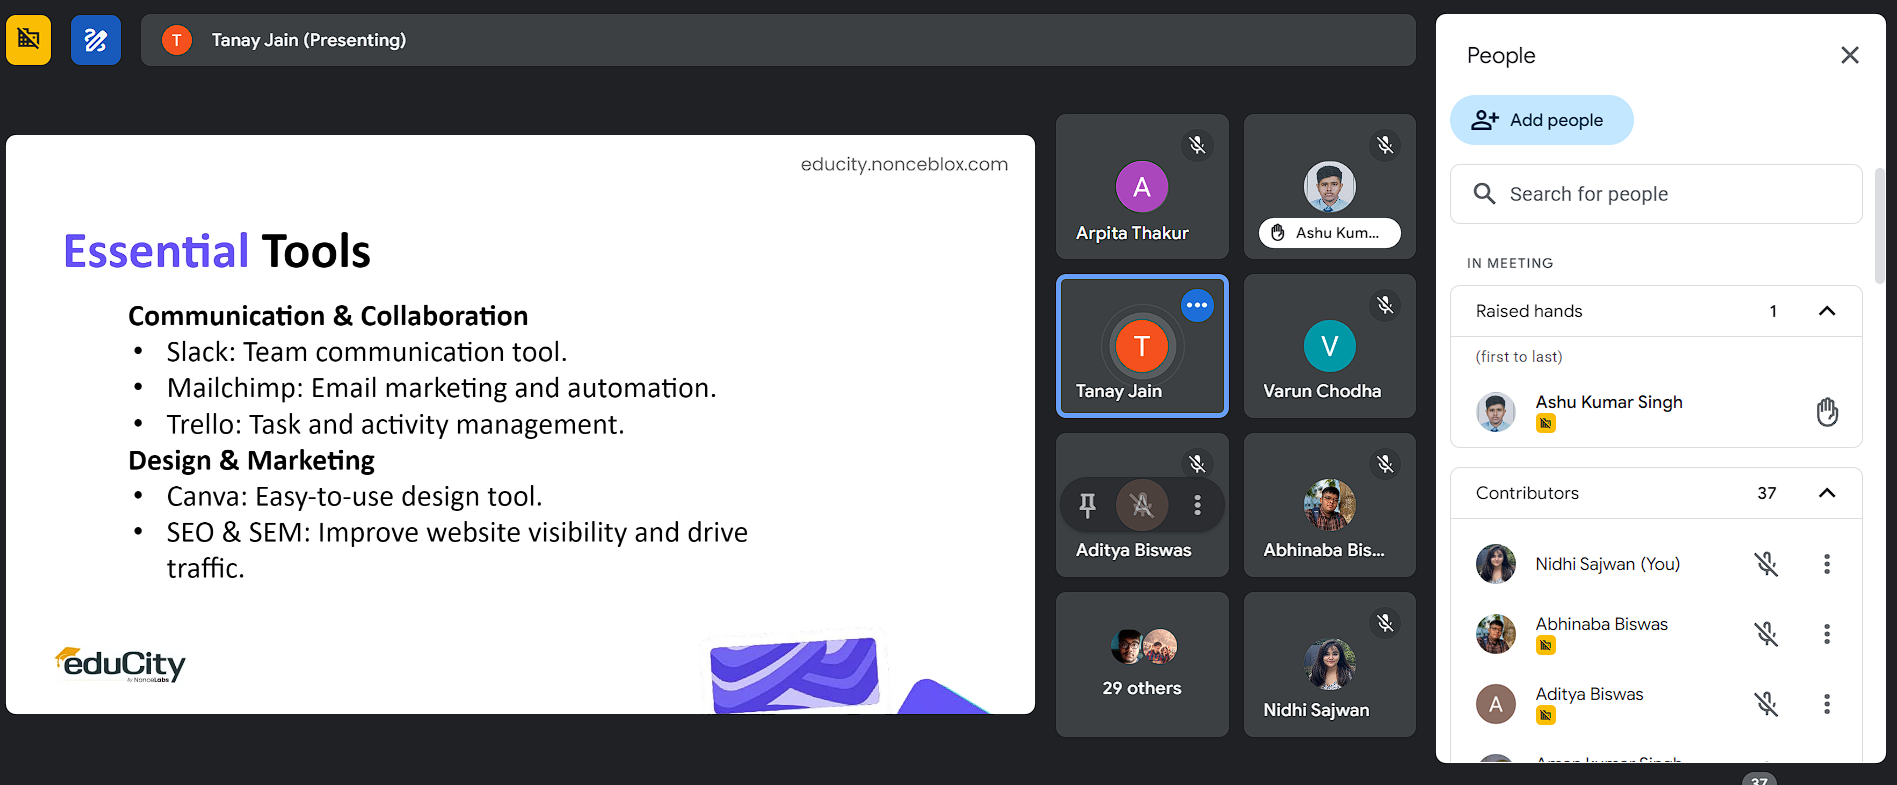Open more options for Aditya Biswas in list
Screen dimensions: 1897x785
pos(1827,704)
